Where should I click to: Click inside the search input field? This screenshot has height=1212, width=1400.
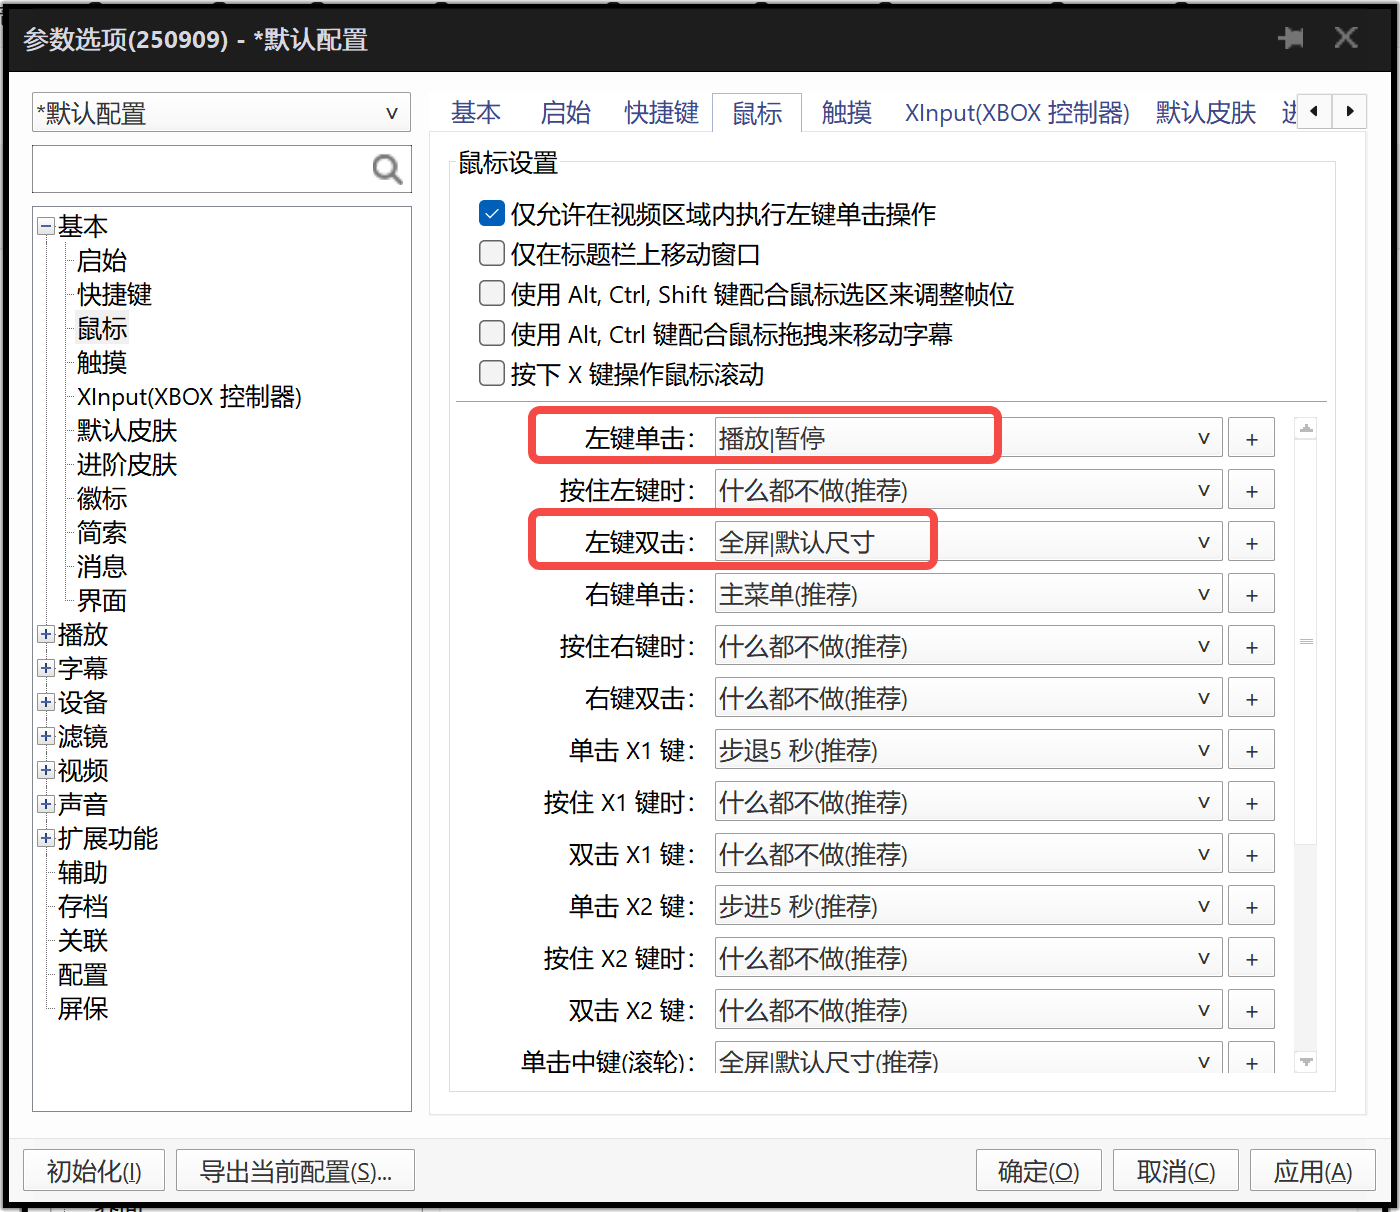point(200,169)
